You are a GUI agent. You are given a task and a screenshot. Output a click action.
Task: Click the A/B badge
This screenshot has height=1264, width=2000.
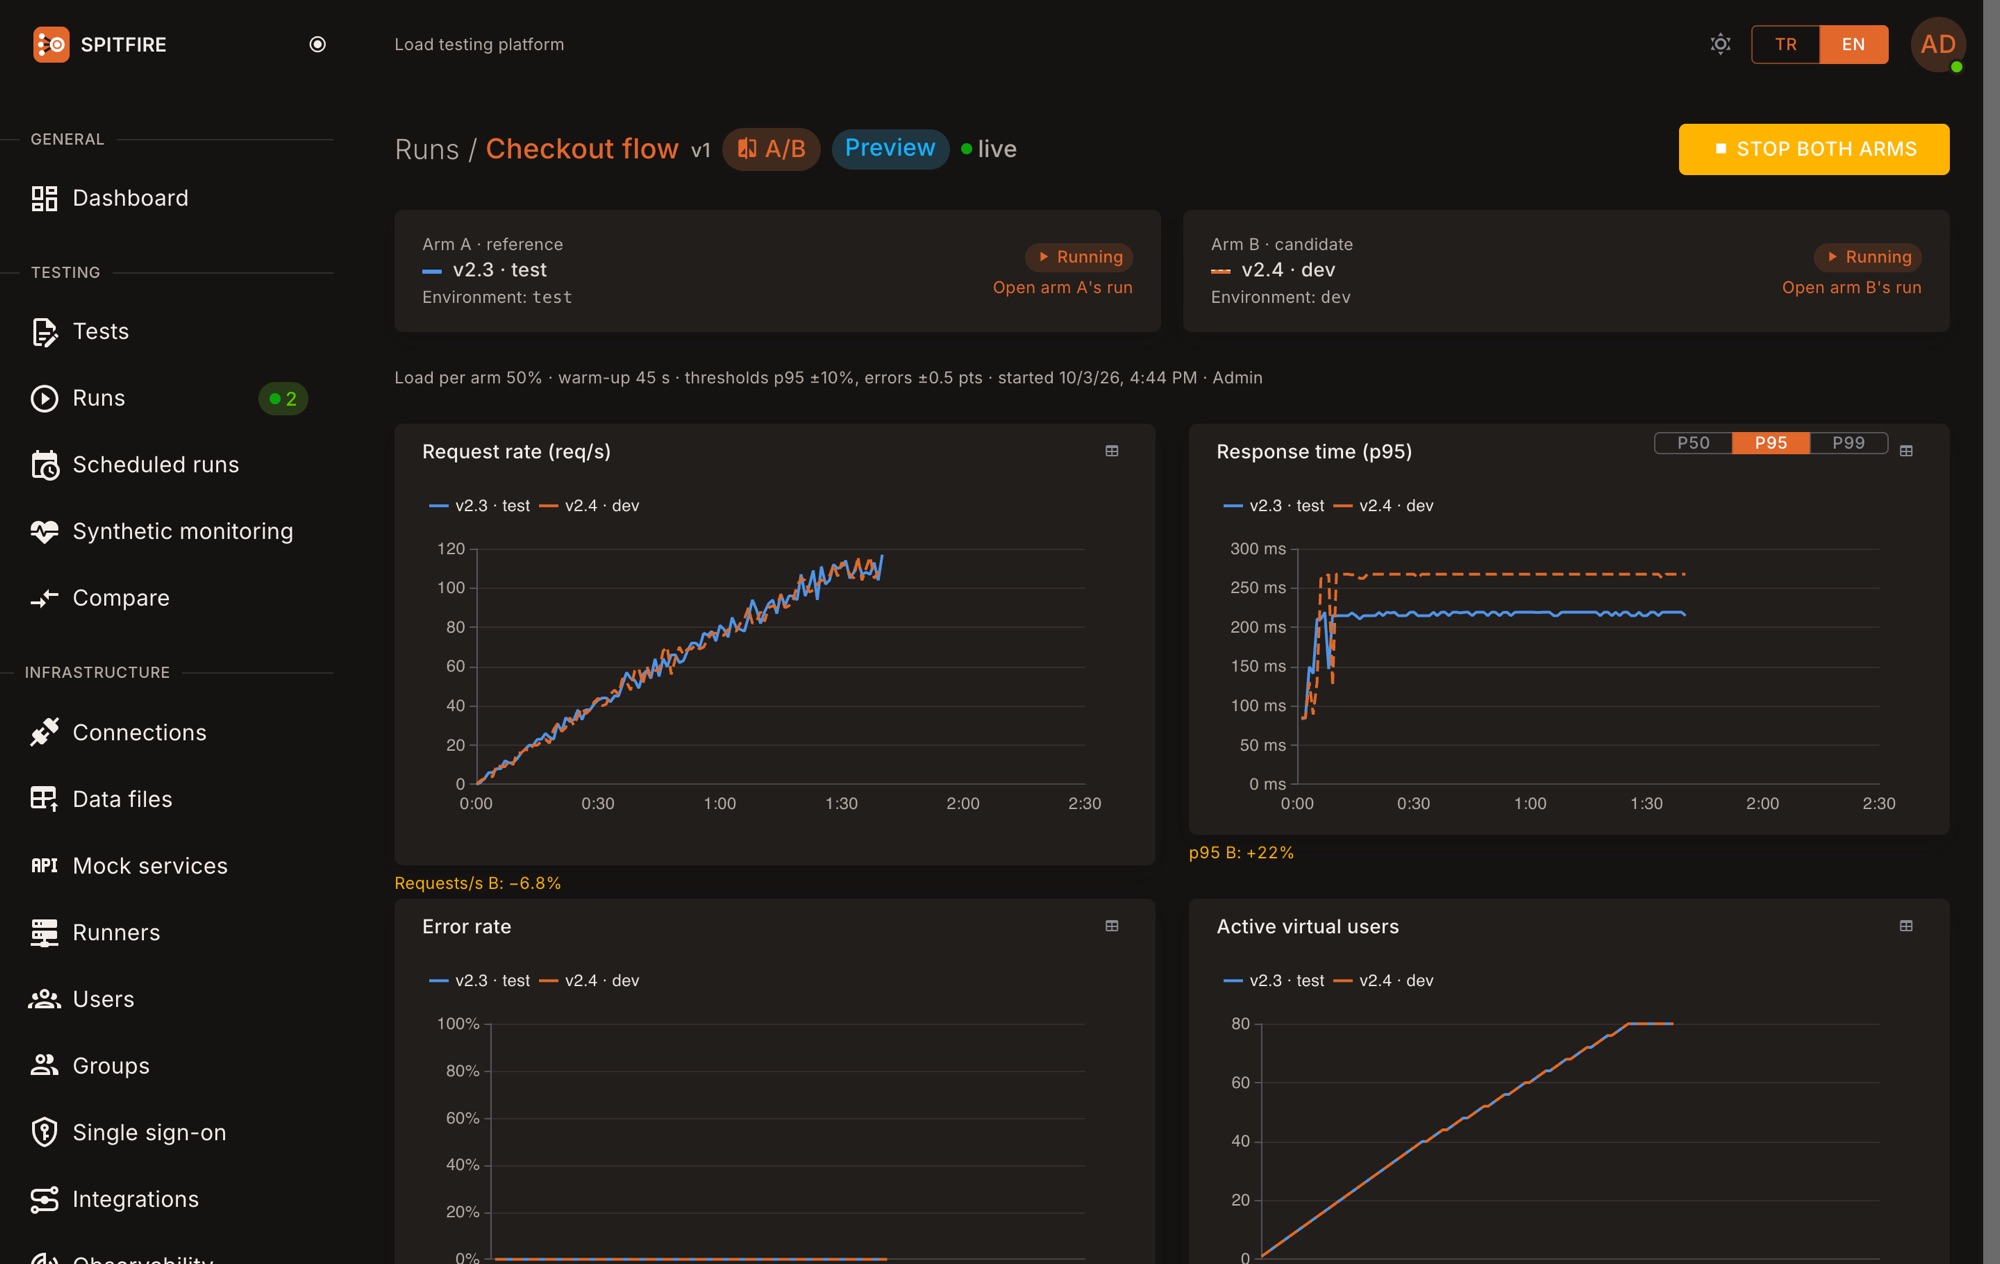tap(771, 149)
